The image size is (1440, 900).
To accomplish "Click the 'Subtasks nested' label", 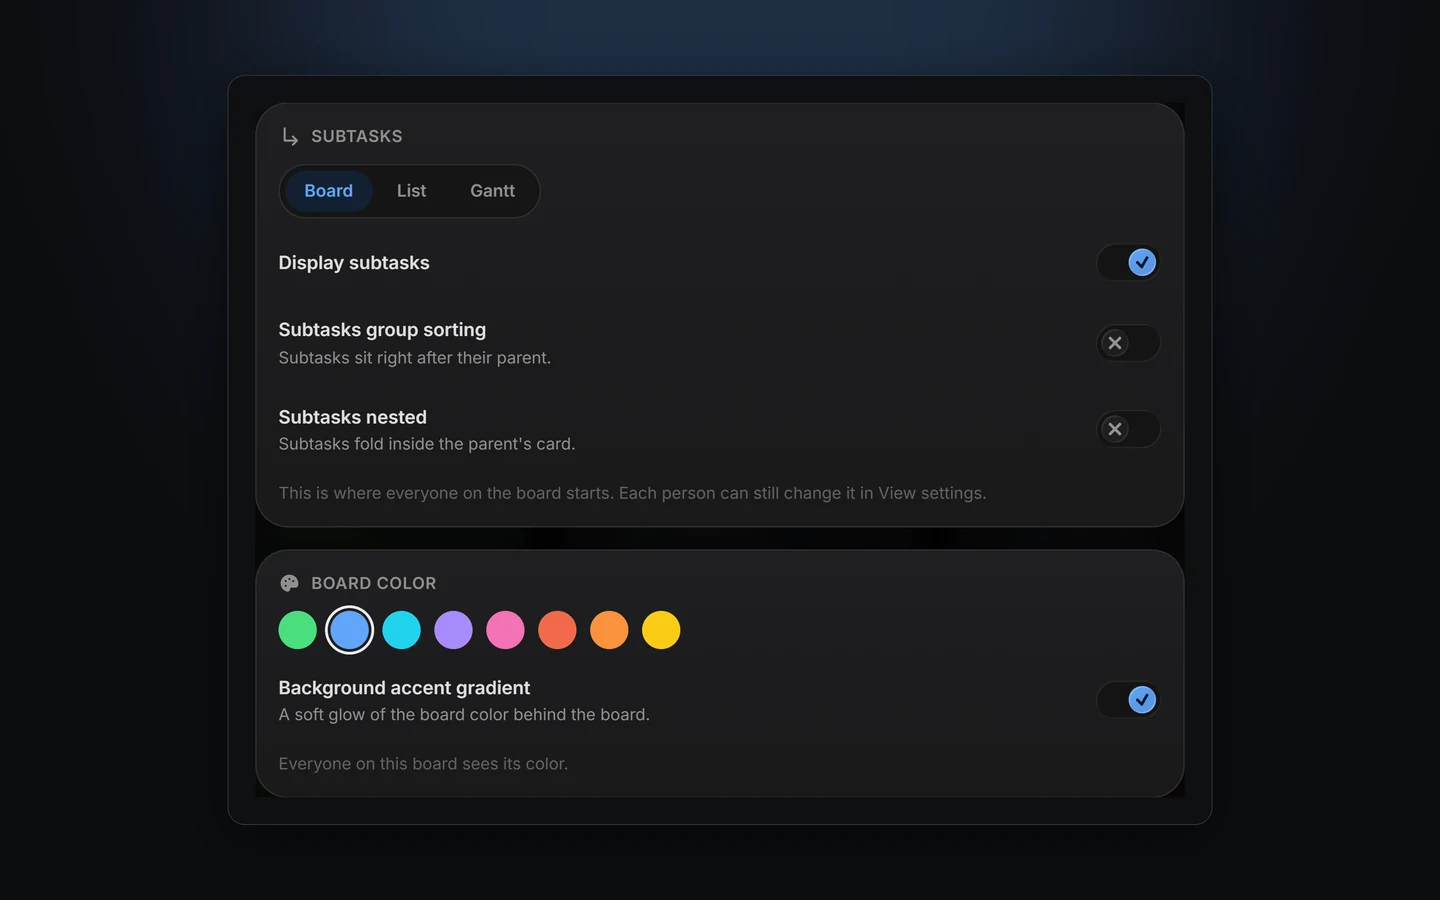I will tap(352, 417).
